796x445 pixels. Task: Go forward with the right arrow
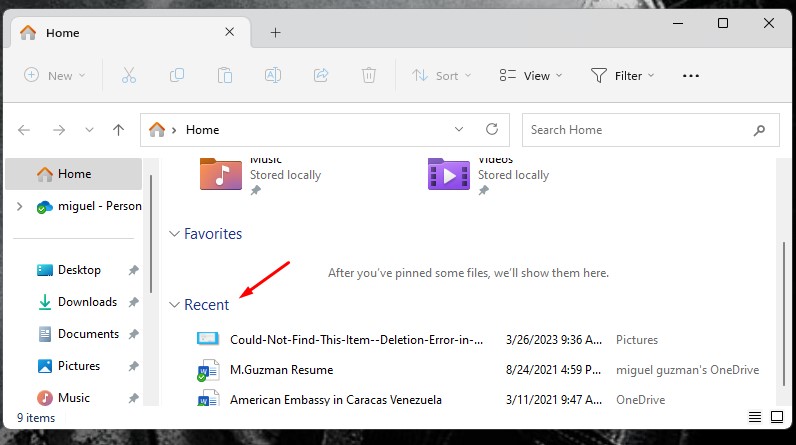[59, 130]
